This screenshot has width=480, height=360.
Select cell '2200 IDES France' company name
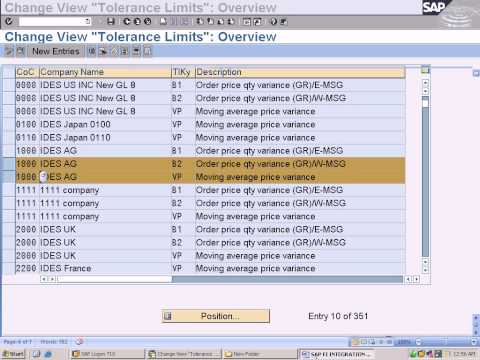[105, 268]
